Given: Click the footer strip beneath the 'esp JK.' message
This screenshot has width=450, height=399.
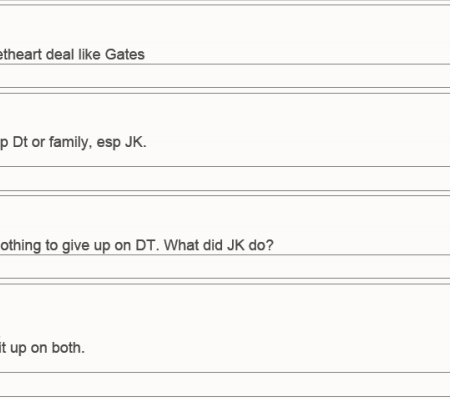Looking at the screenshot, I should pos(225,179).
